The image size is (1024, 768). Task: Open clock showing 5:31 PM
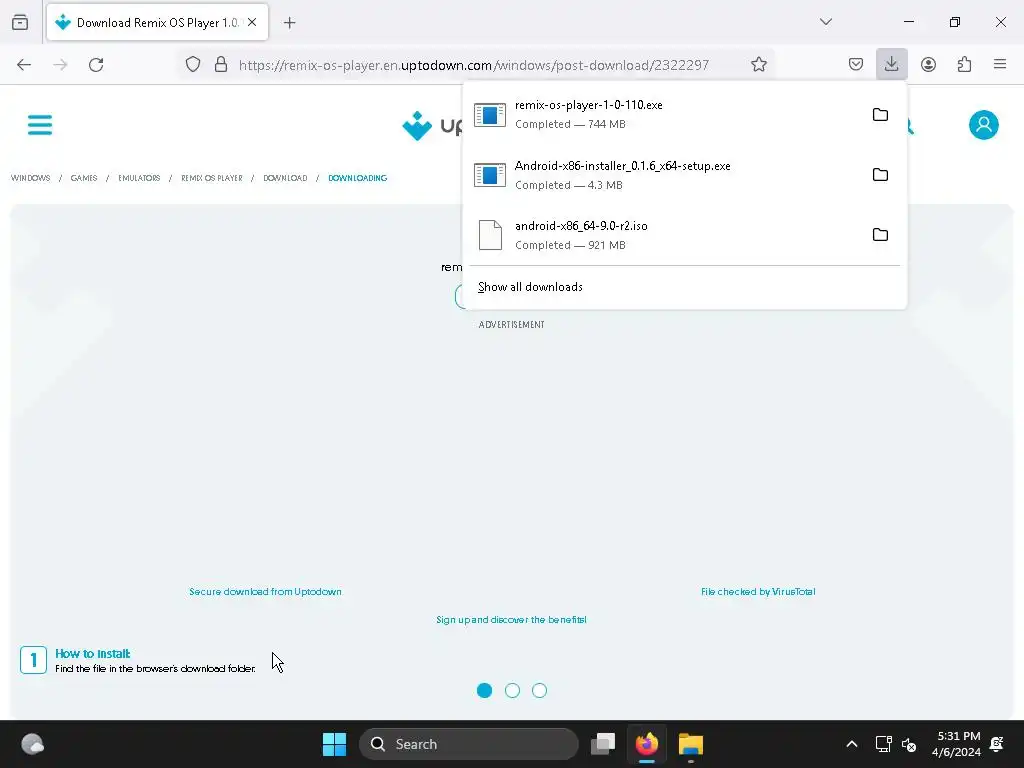click(x=956, y=744)
